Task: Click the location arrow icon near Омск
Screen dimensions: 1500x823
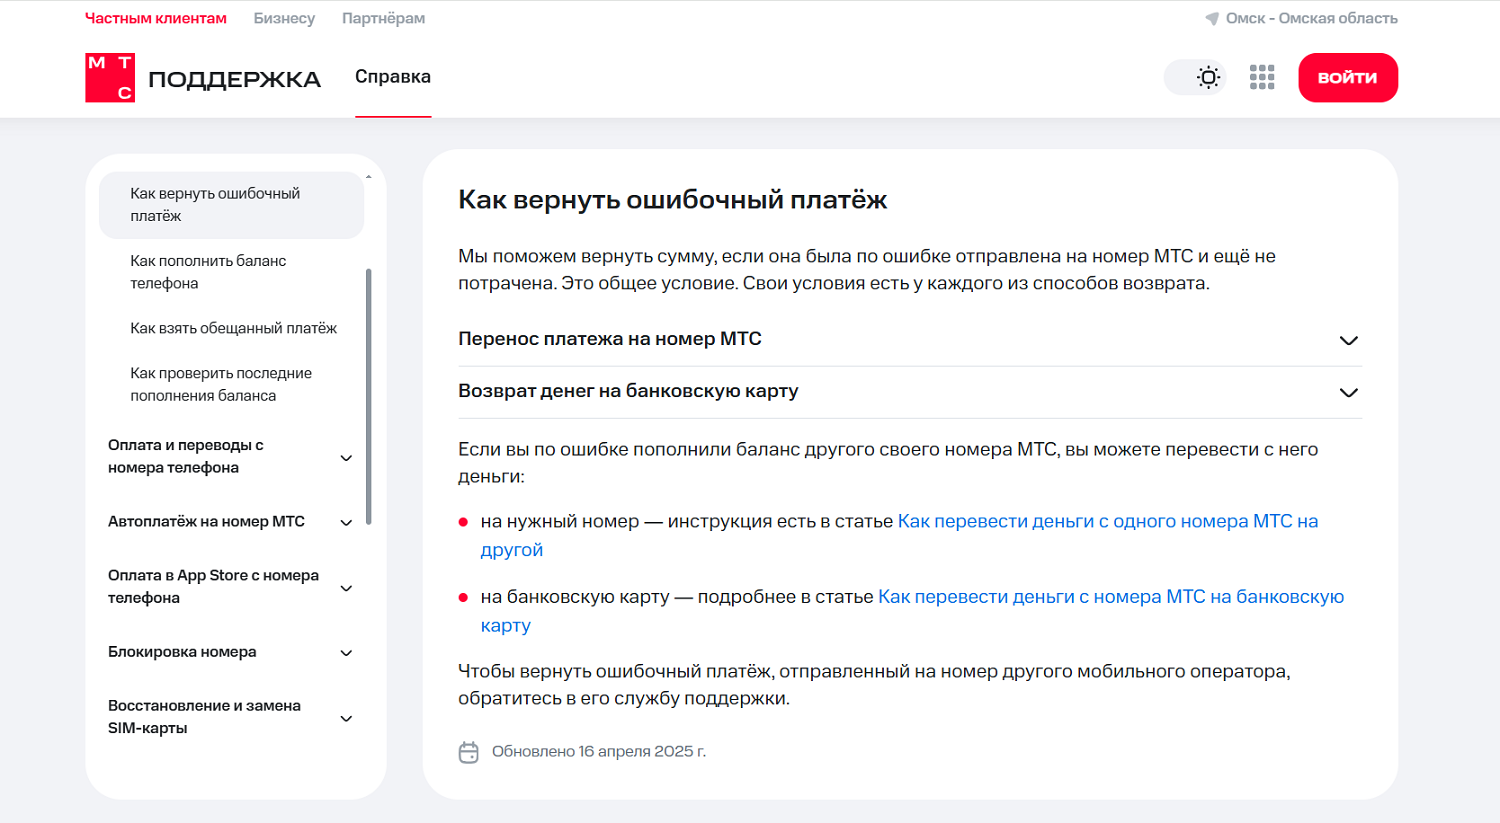Action: click(1212, 18)
